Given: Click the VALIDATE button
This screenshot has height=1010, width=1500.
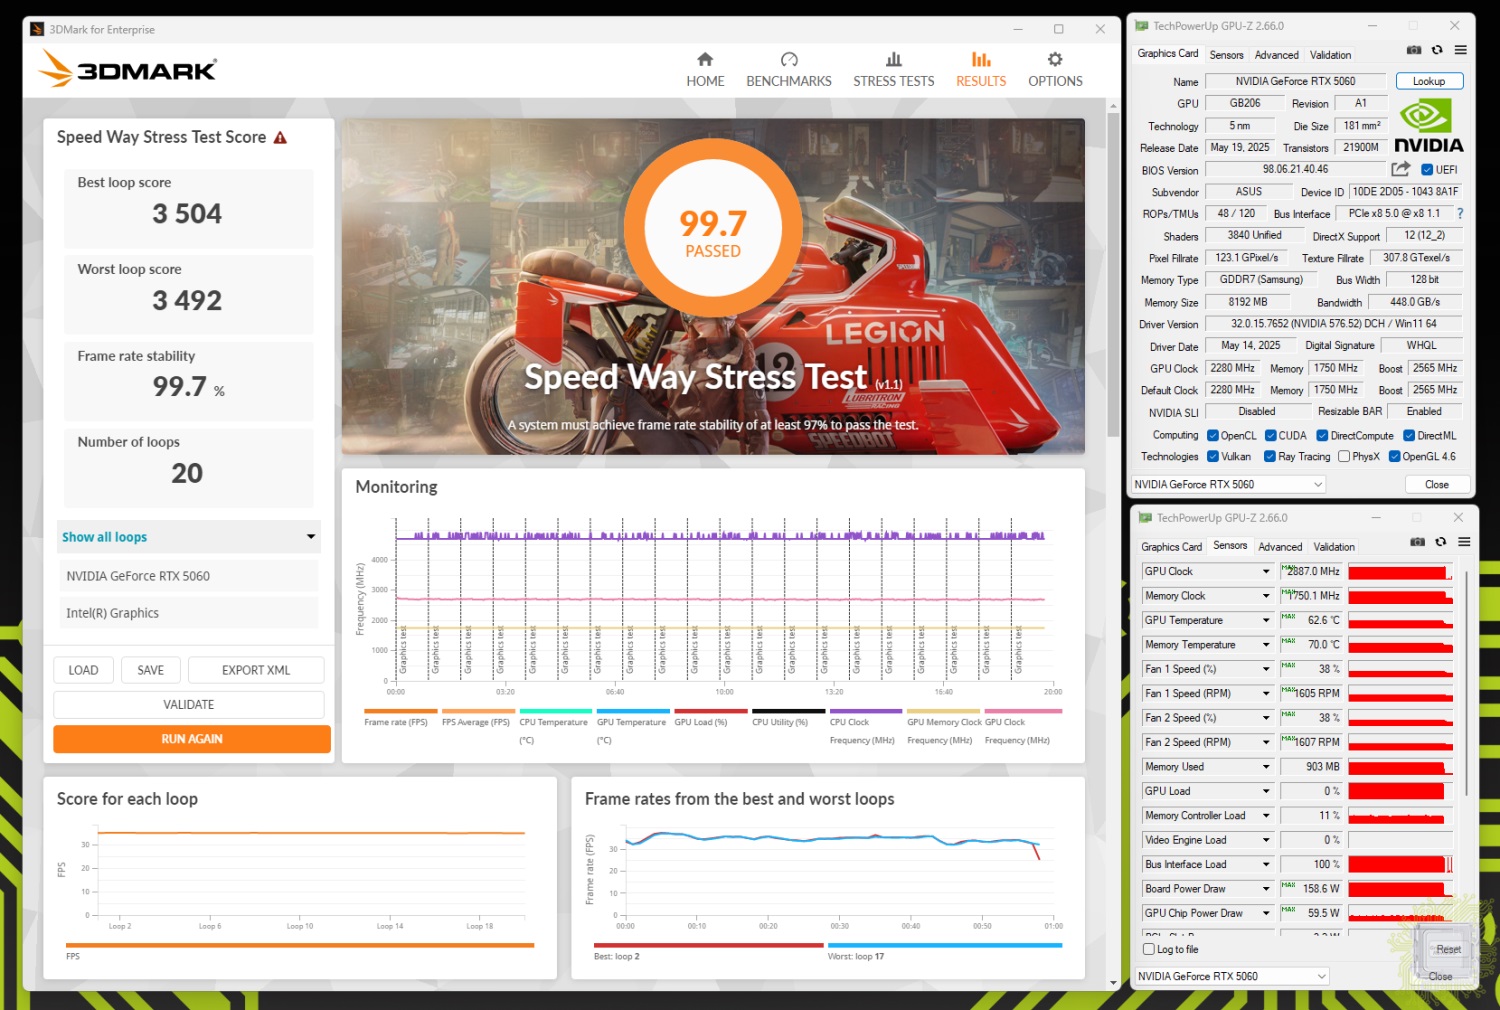Looking at the screenshot, I should [189, 704].
